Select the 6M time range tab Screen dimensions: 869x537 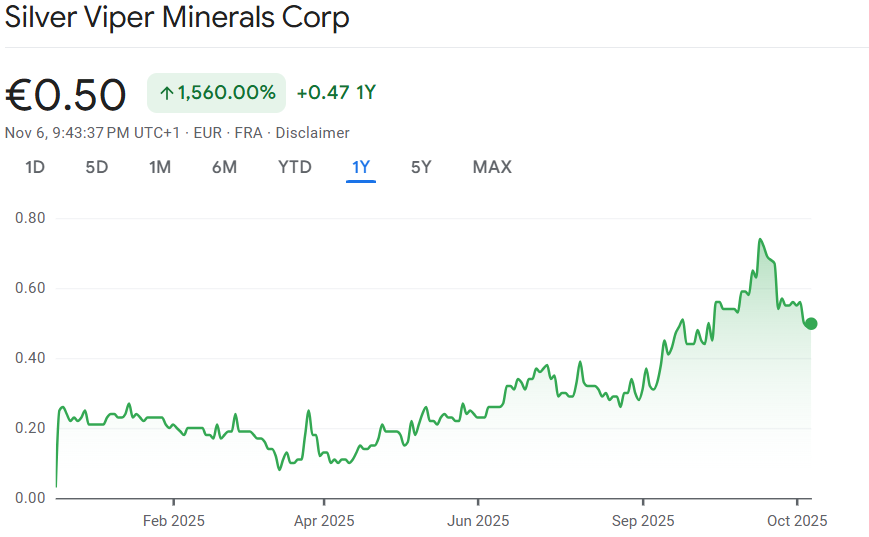(x=224, y=167)
